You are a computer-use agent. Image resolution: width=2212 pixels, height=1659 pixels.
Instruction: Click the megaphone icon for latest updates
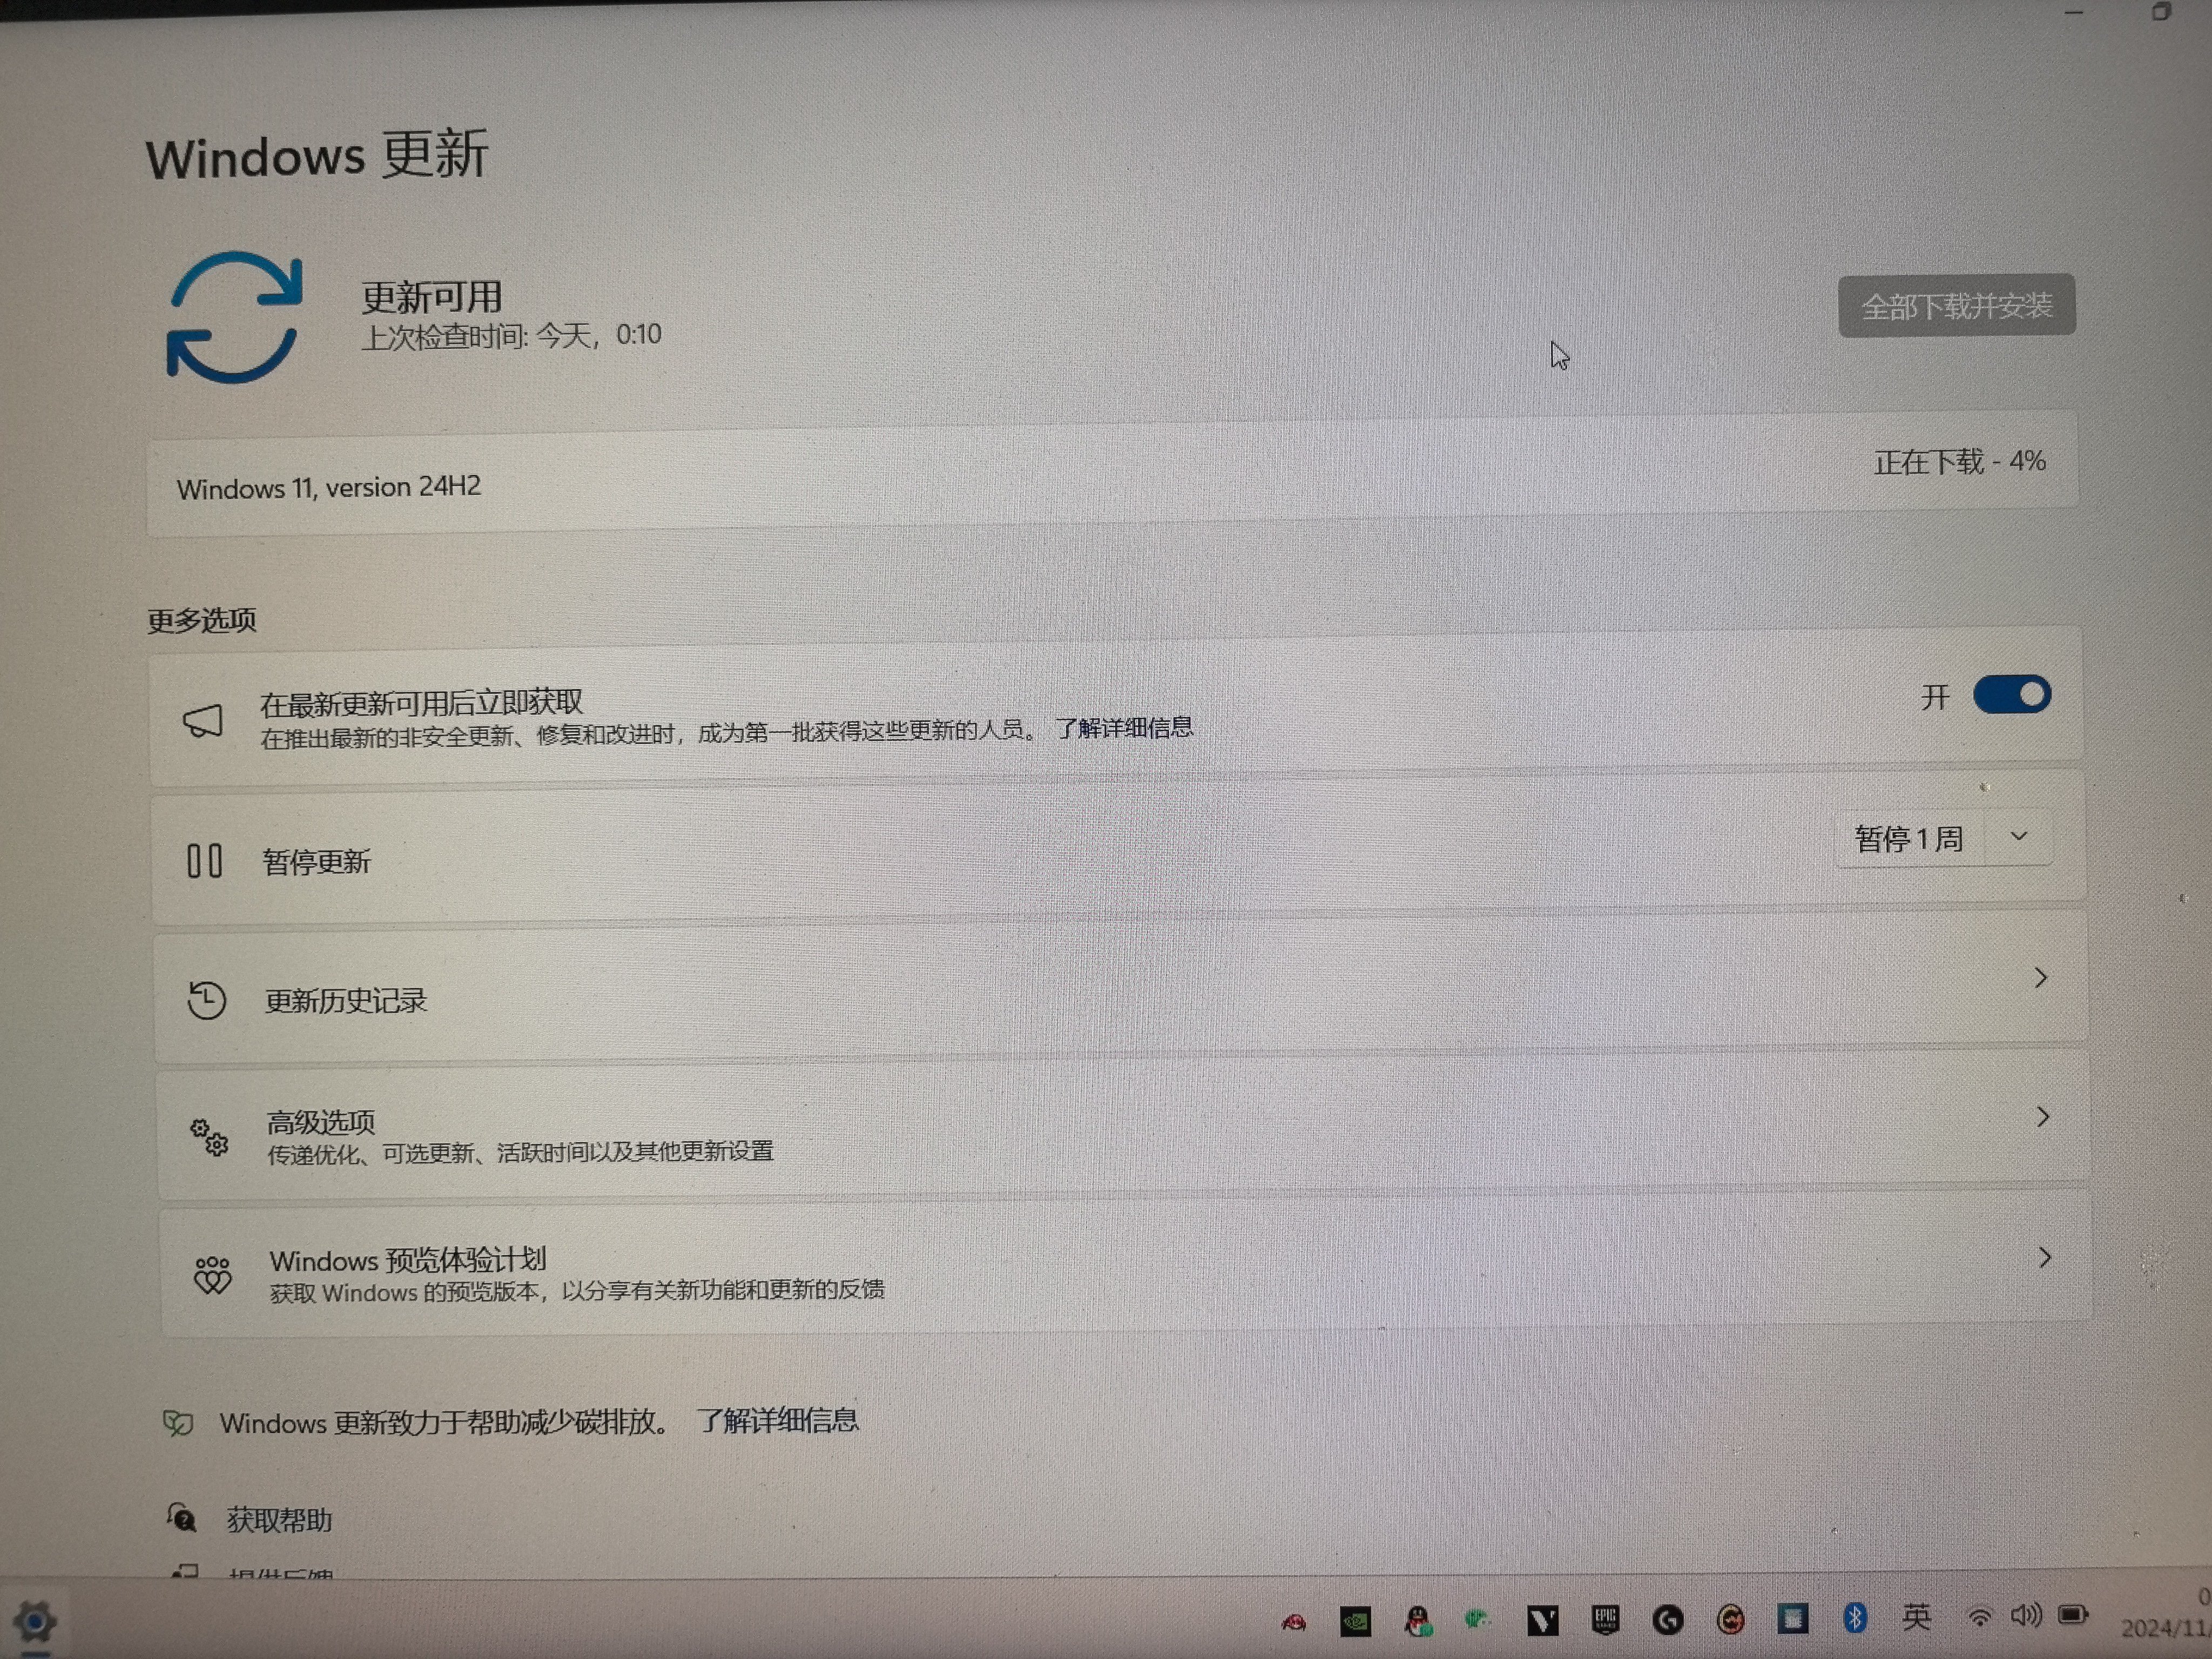(x=203, y=720)
